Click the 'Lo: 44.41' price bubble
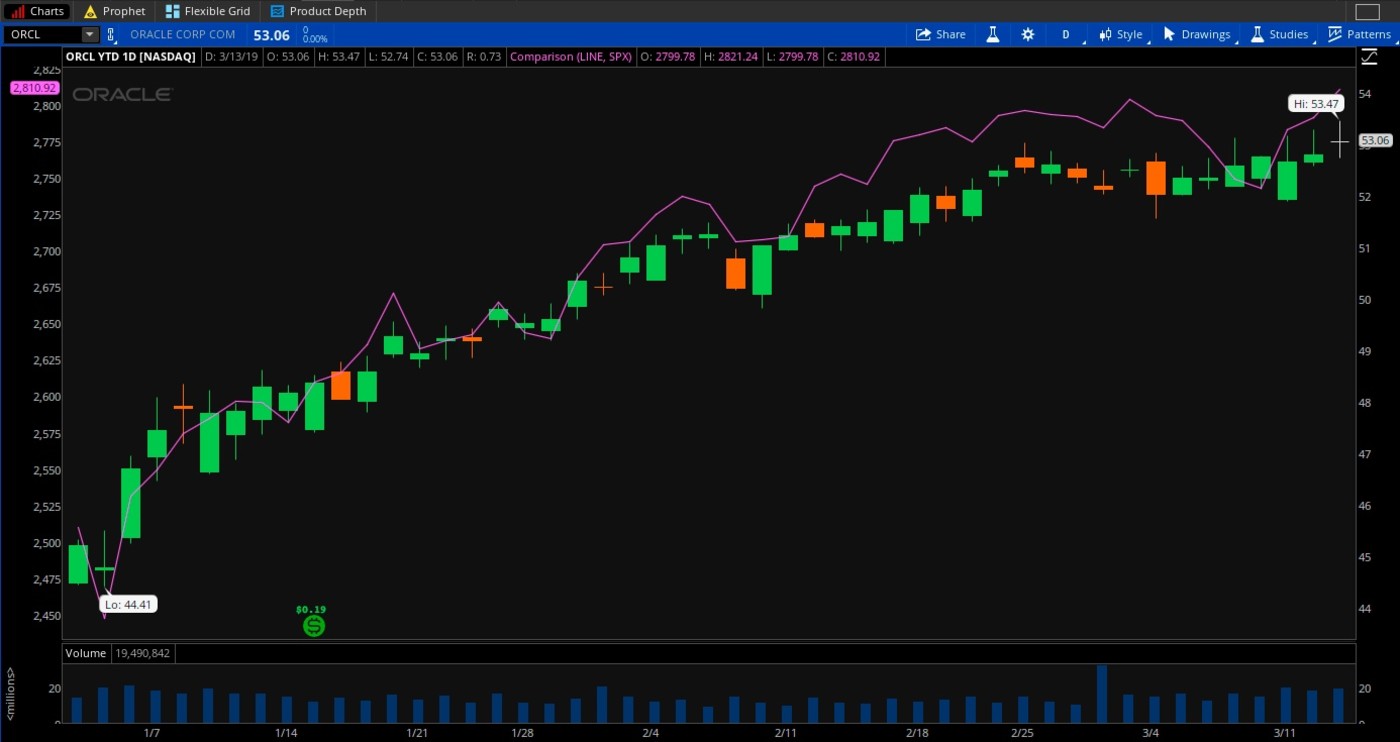Screen dimensions: 1400x742 130,604
